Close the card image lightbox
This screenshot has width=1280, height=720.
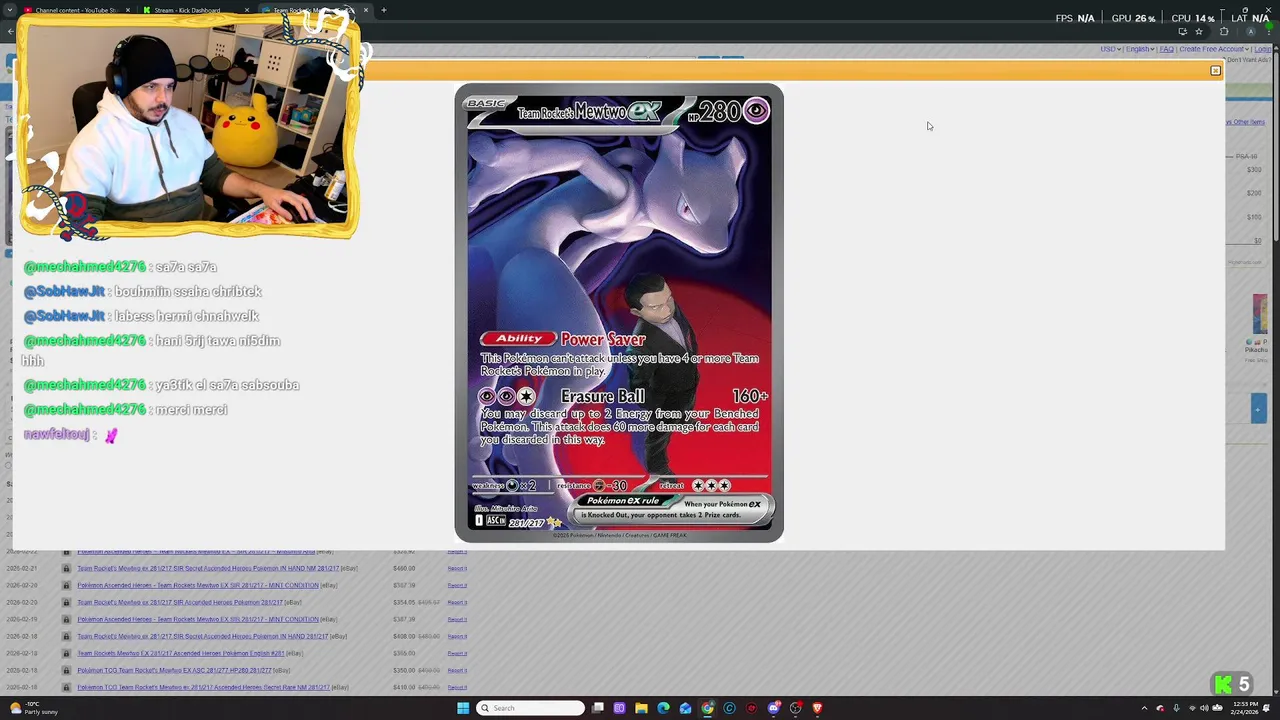pyautogui.click(x=1215, y=71)
